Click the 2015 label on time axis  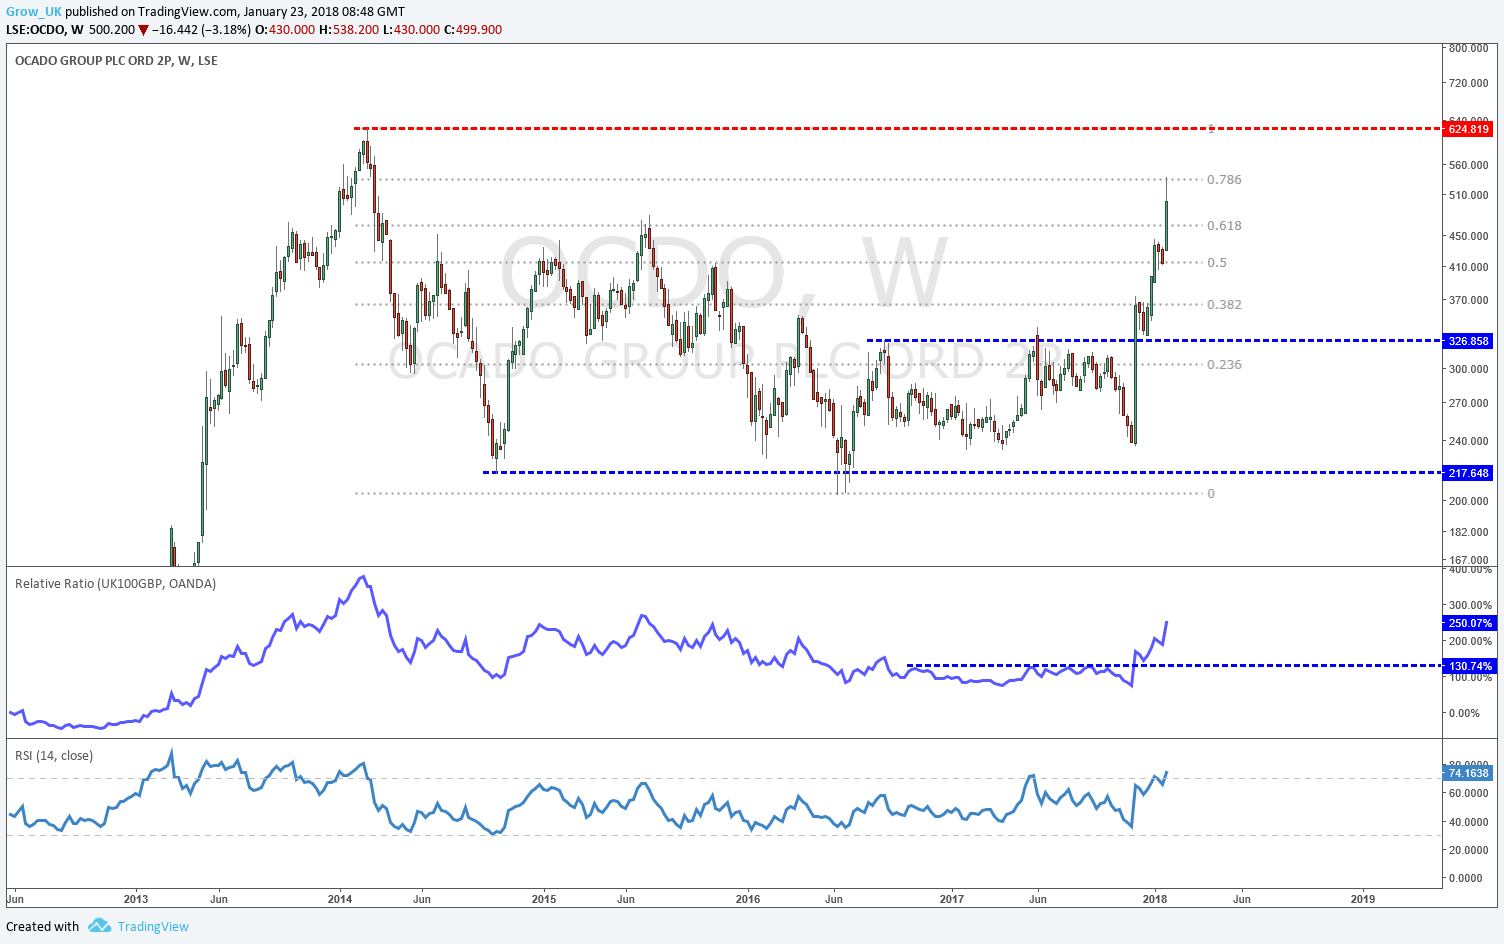544,899
